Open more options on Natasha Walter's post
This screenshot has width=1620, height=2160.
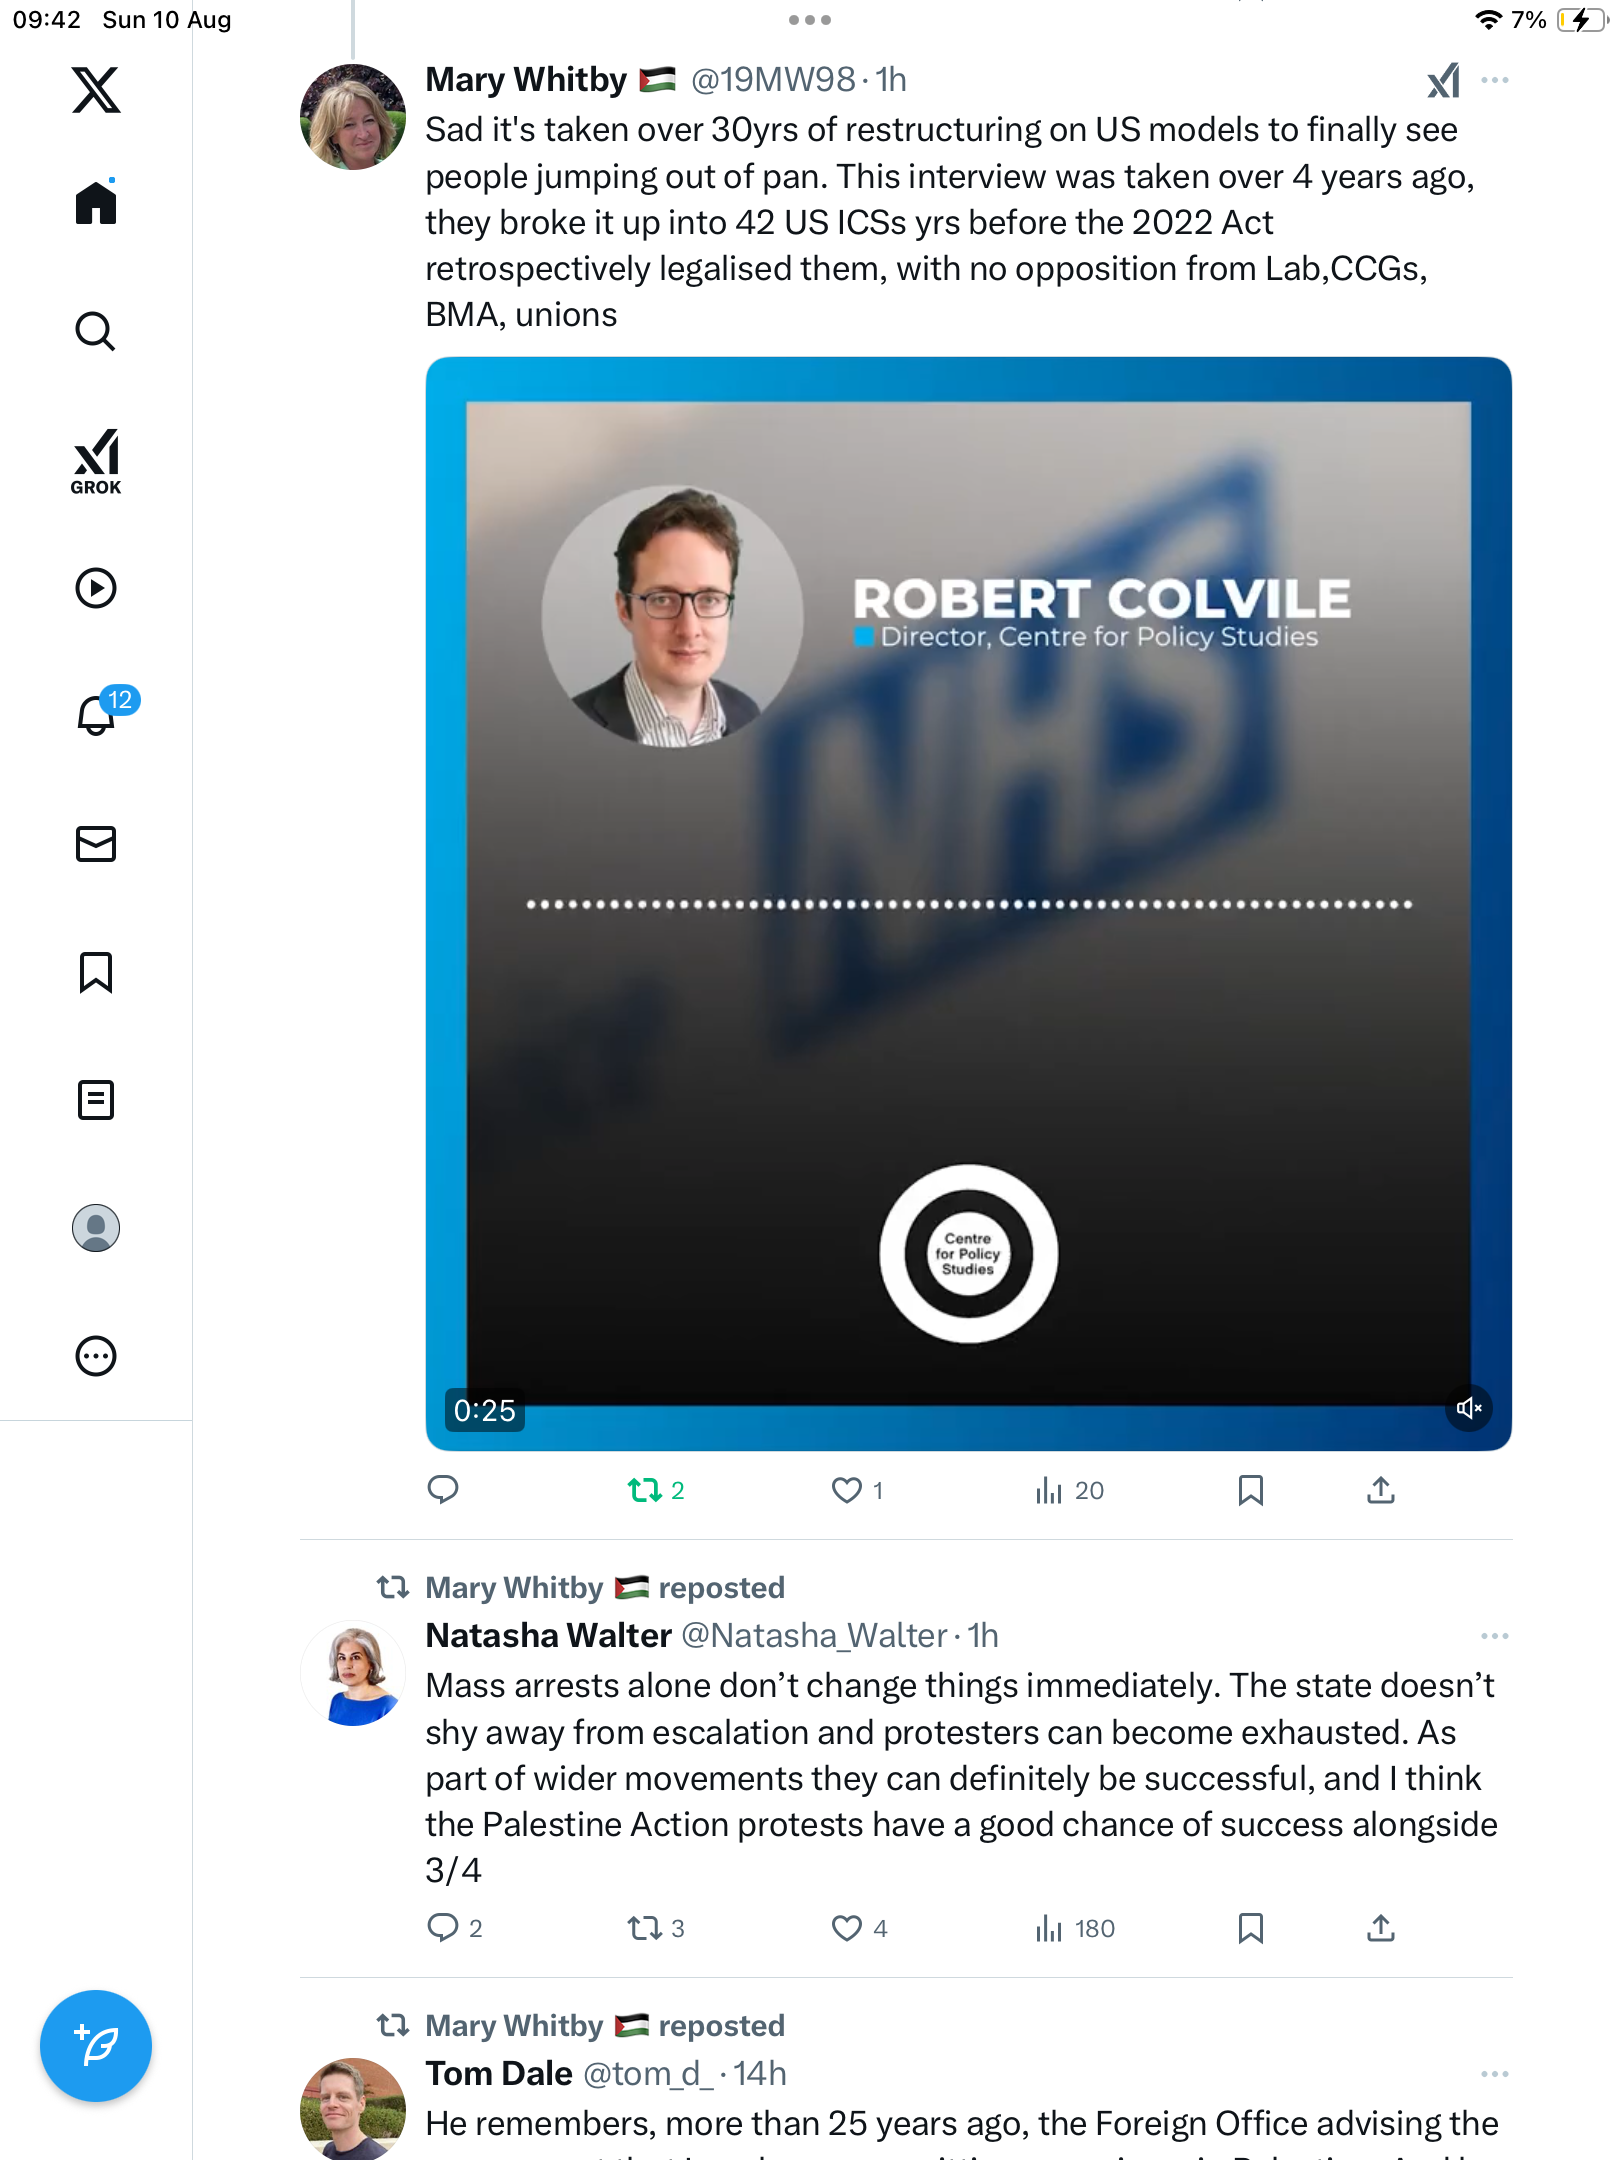pos(1494,1636)
